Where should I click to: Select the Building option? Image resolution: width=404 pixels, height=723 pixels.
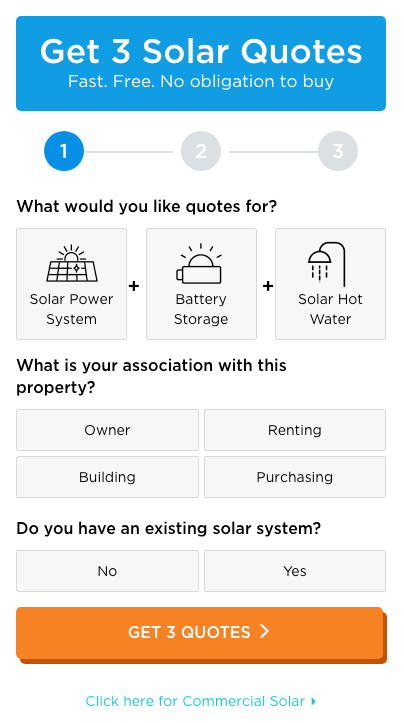point(107,477)
